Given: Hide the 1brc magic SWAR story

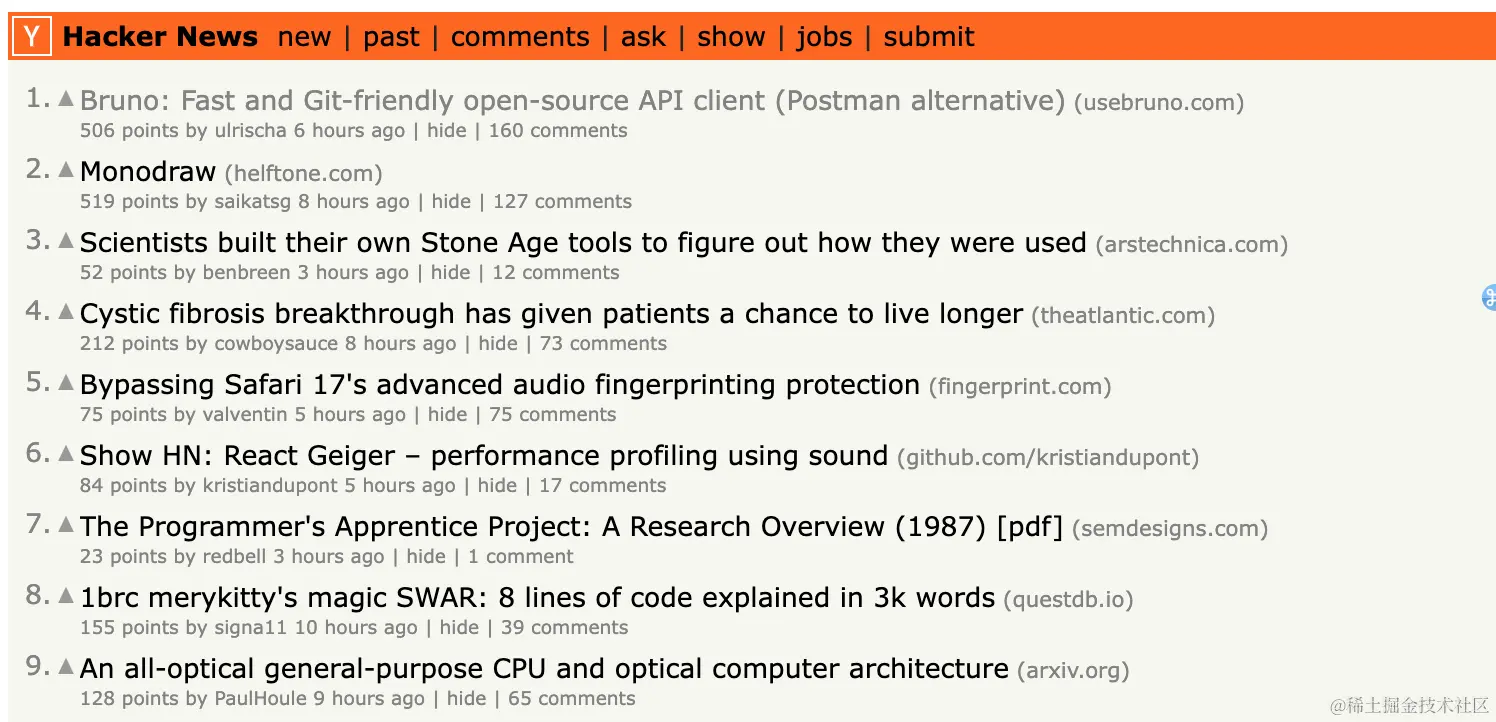Looking at the screenshot, I should tap(460, 627).
